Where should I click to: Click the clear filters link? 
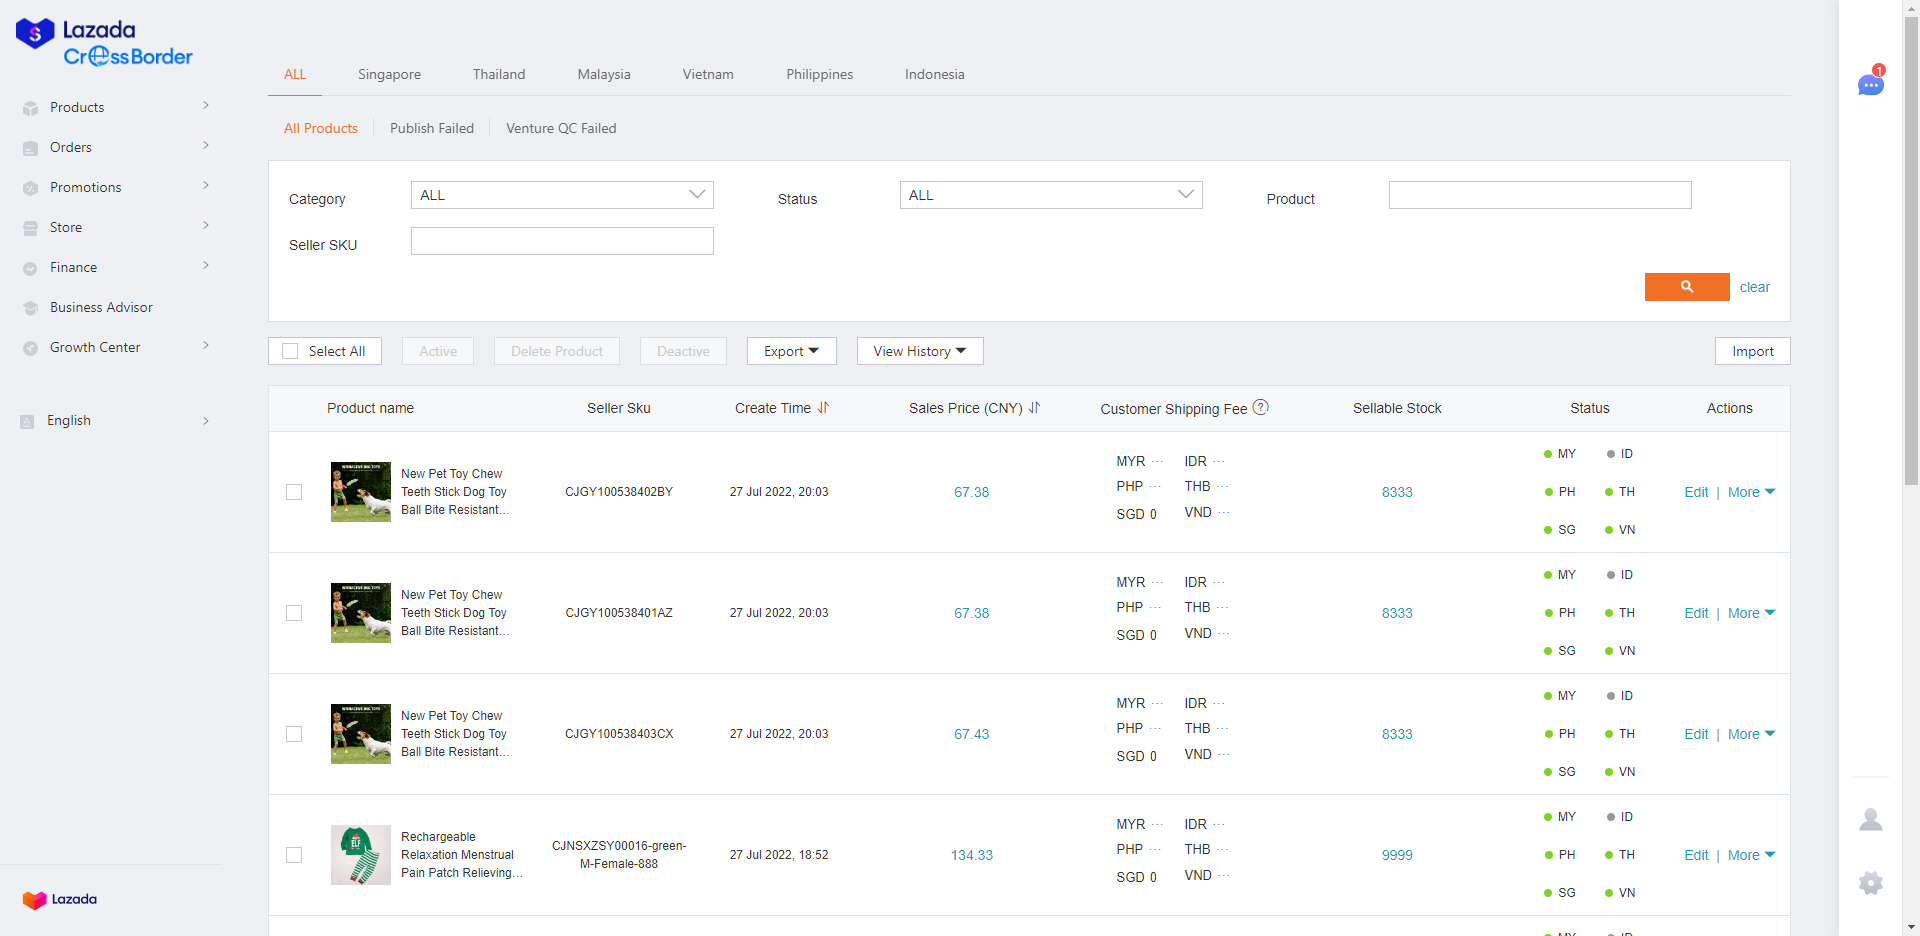coord(1754,287)
